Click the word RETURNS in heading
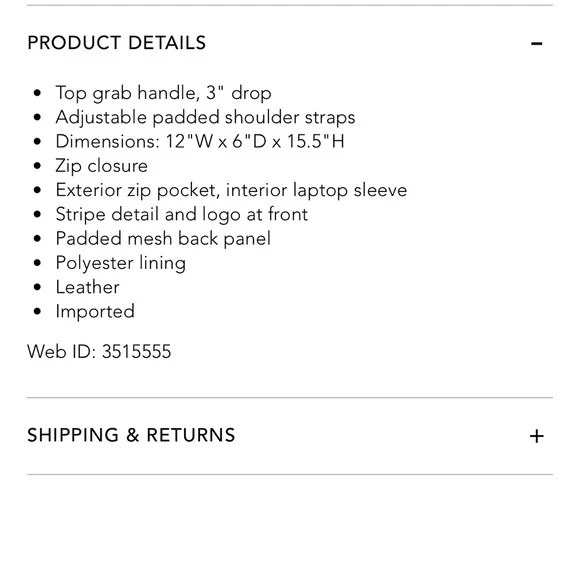The width and height of the screenshot is (580, 580). (191, 435)
